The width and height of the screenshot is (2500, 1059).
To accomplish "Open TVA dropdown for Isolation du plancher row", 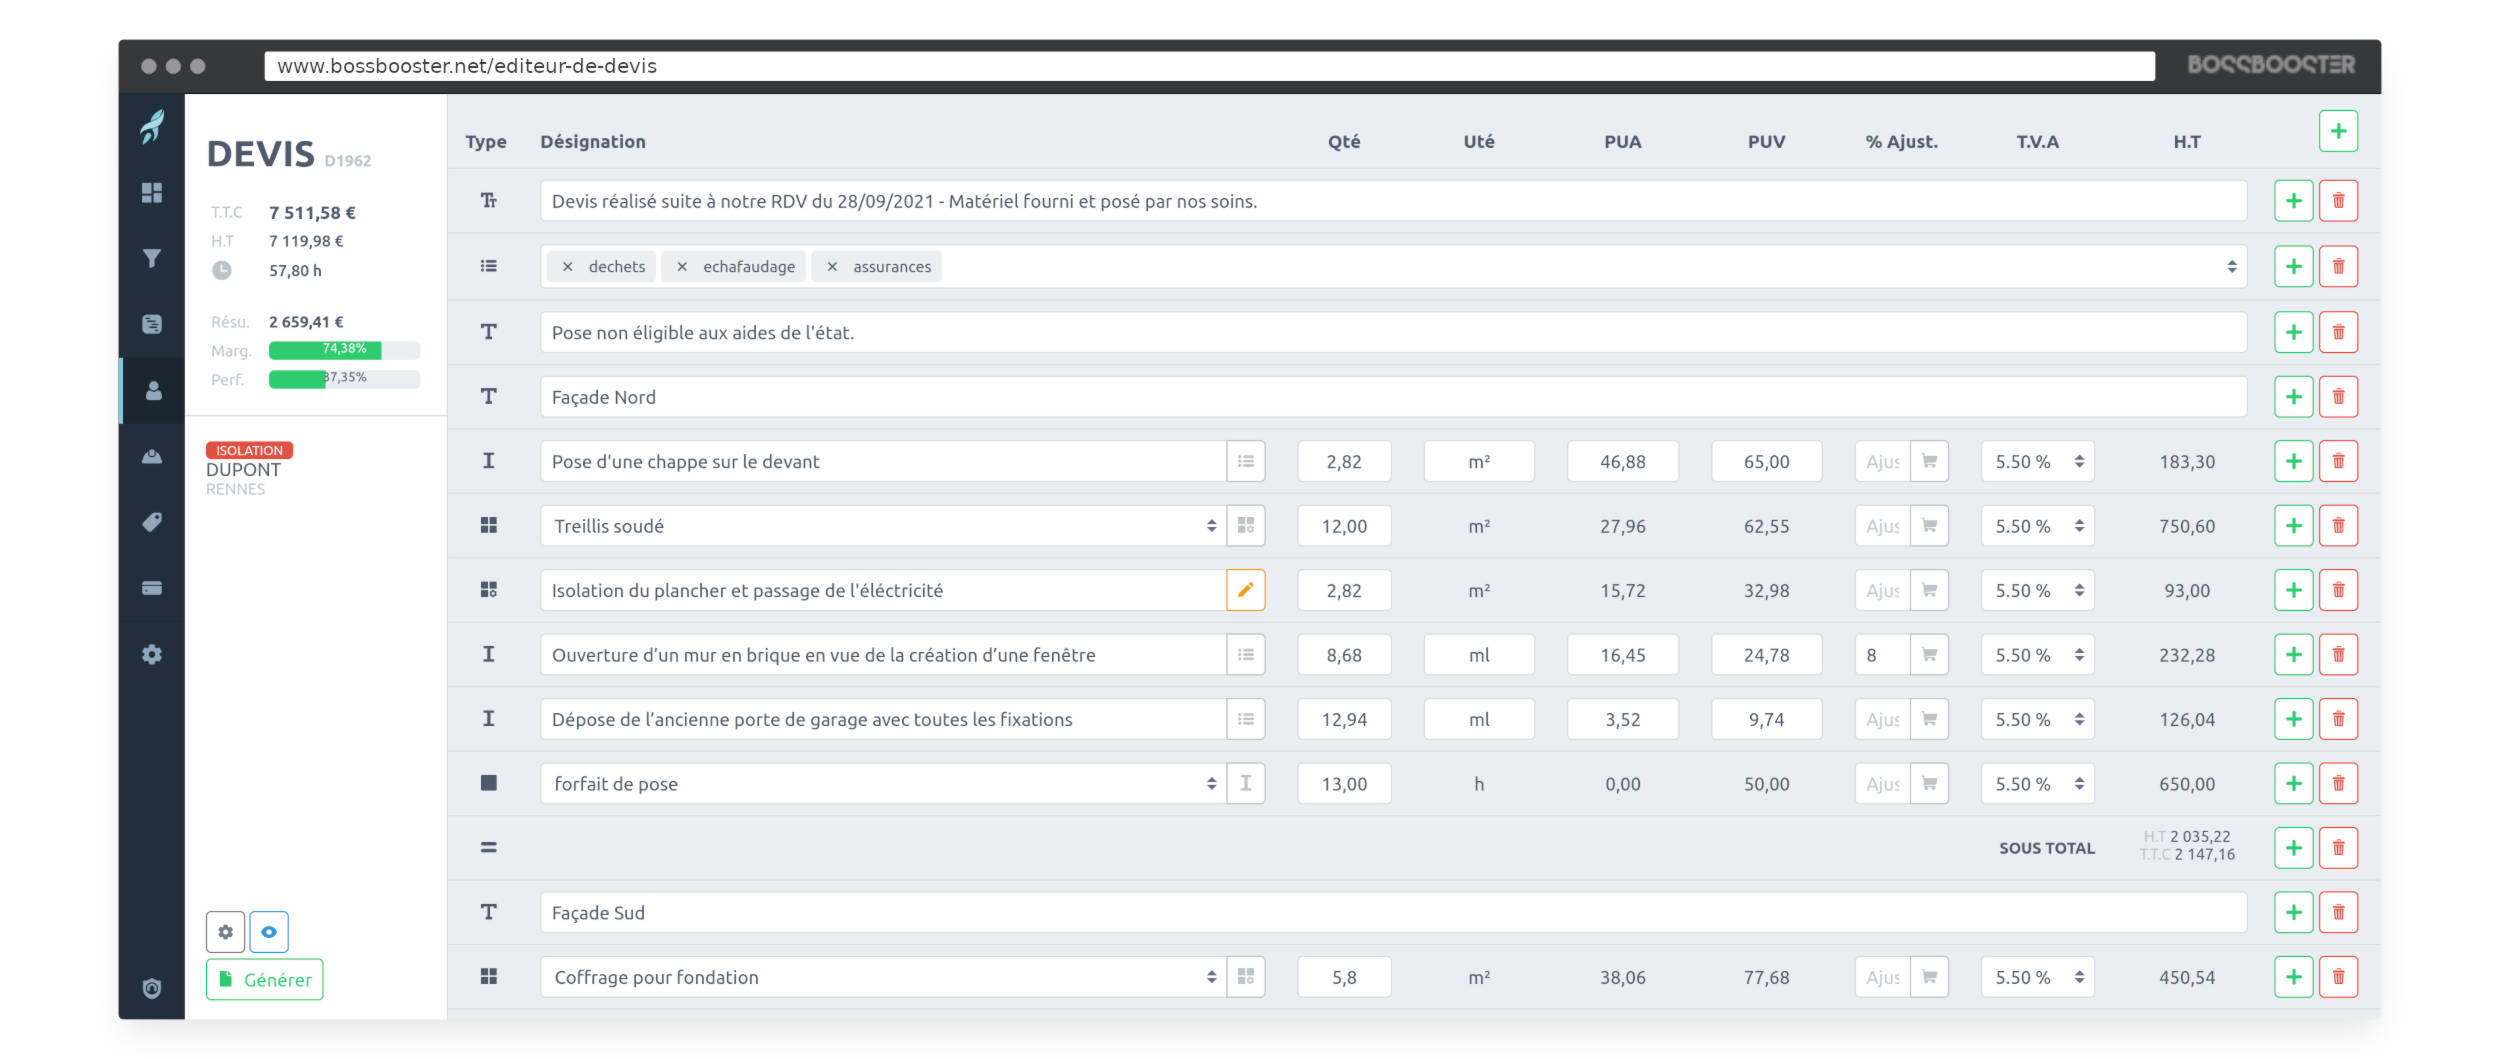I will (2037, 590).
